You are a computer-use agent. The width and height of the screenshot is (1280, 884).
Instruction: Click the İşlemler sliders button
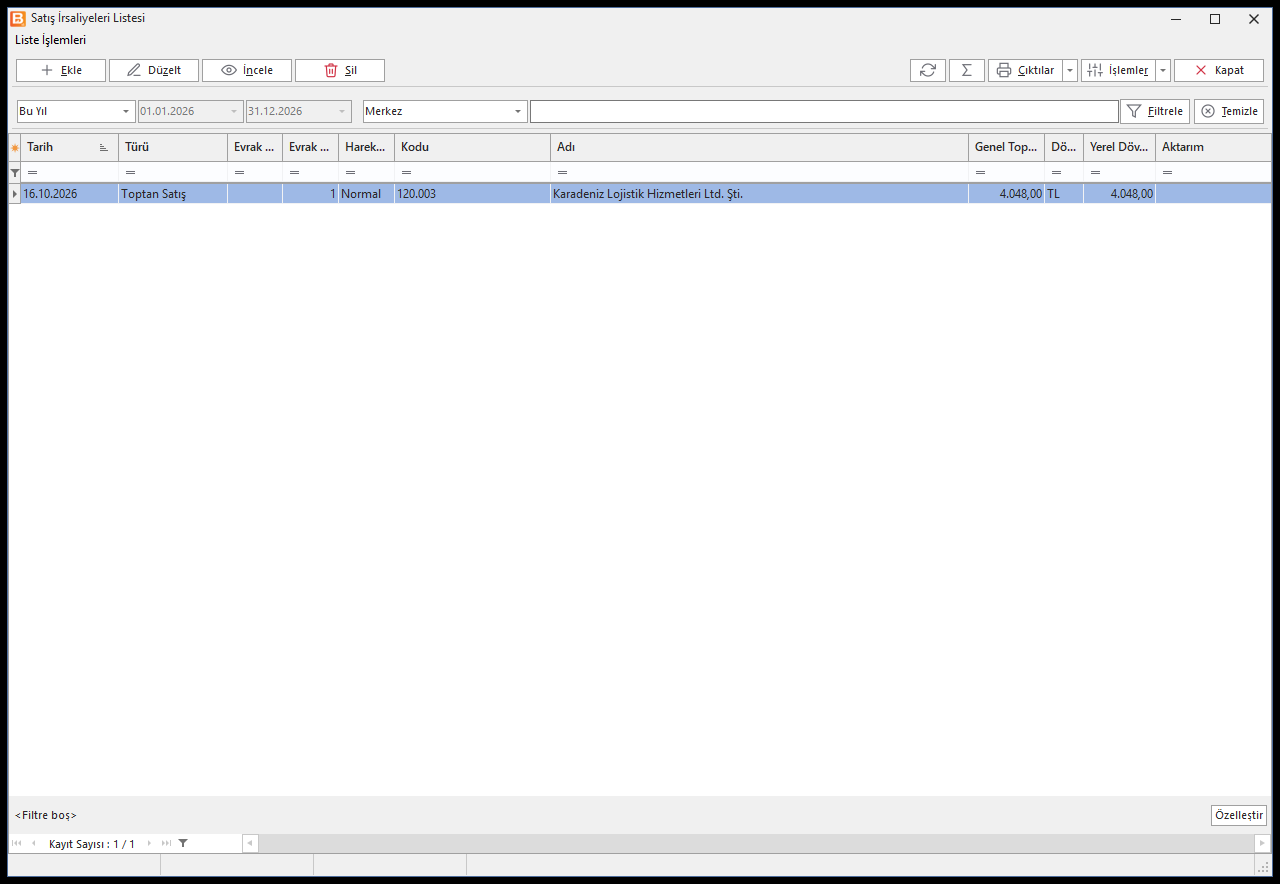pyautogui.click(x=1118, y=70)
